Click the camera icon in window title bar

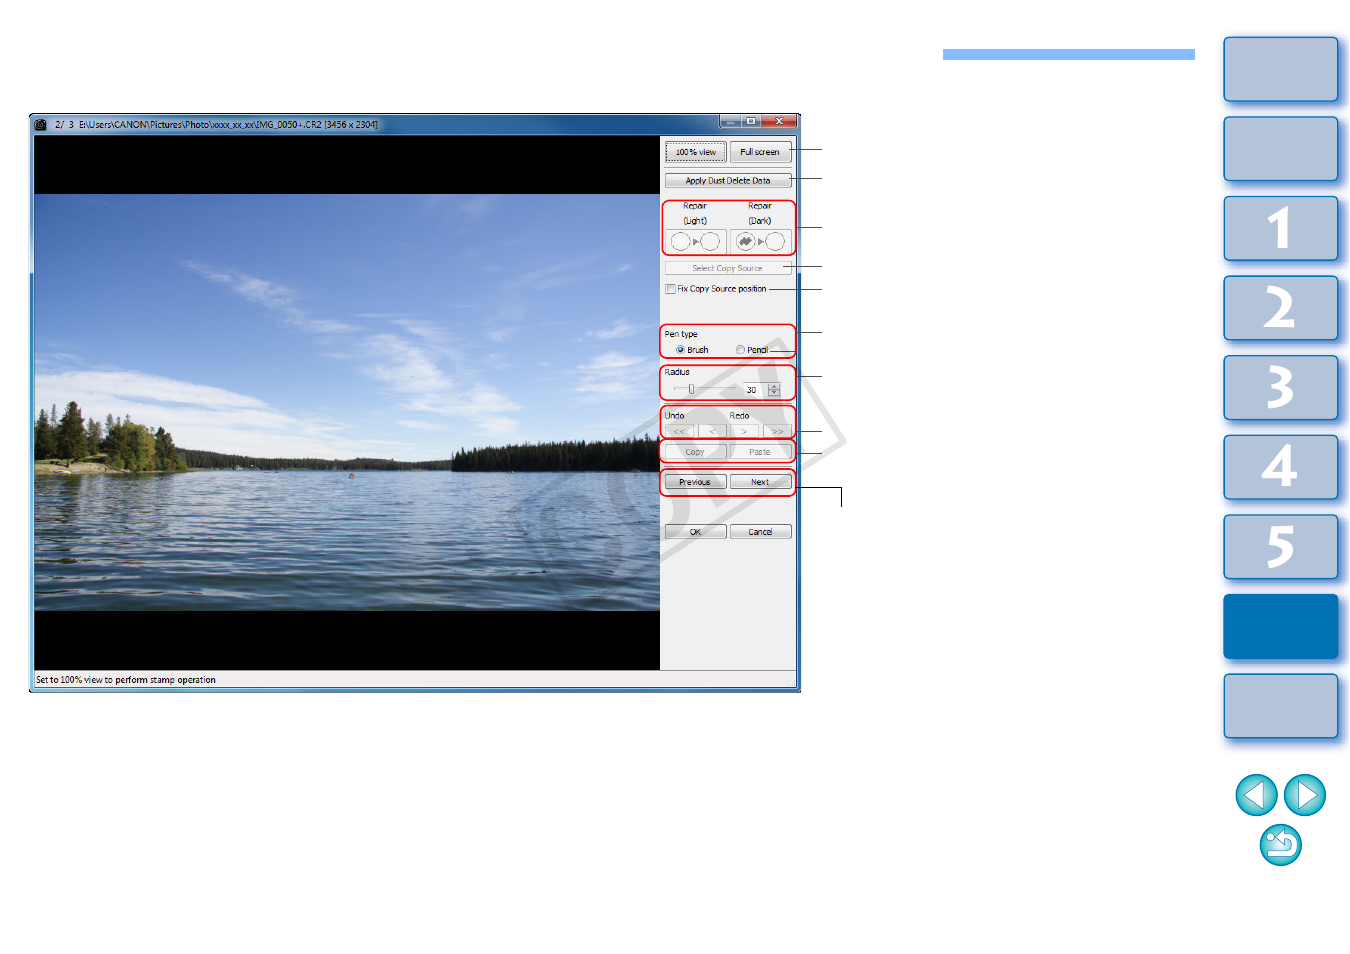(x=41, y=125)
